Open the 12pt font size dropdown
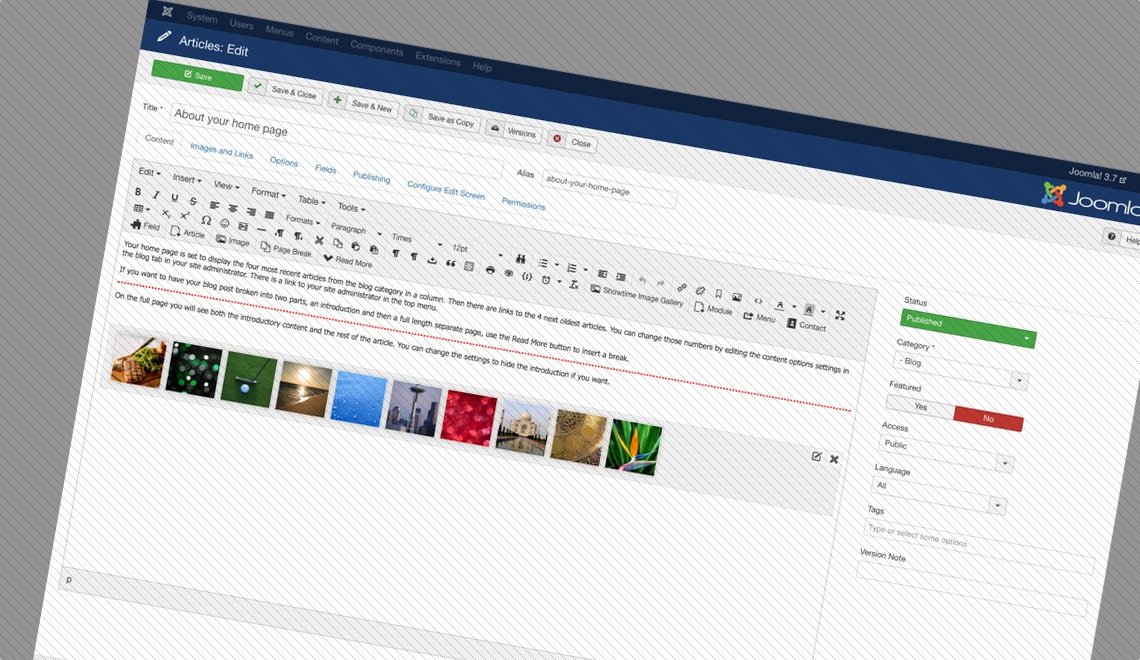 (x=477, y=251)
